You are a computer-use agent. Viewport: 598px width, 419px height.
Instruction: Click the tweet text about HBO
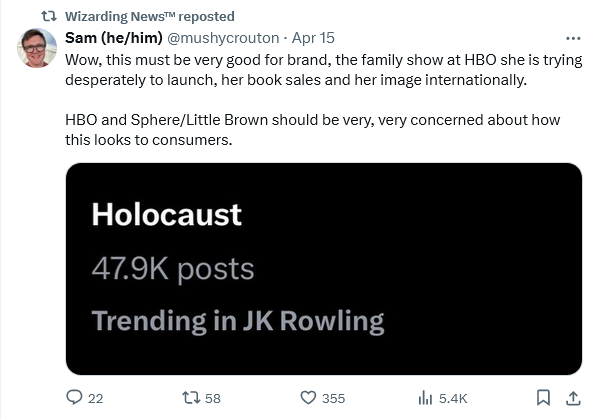click(x=324, y=100)
